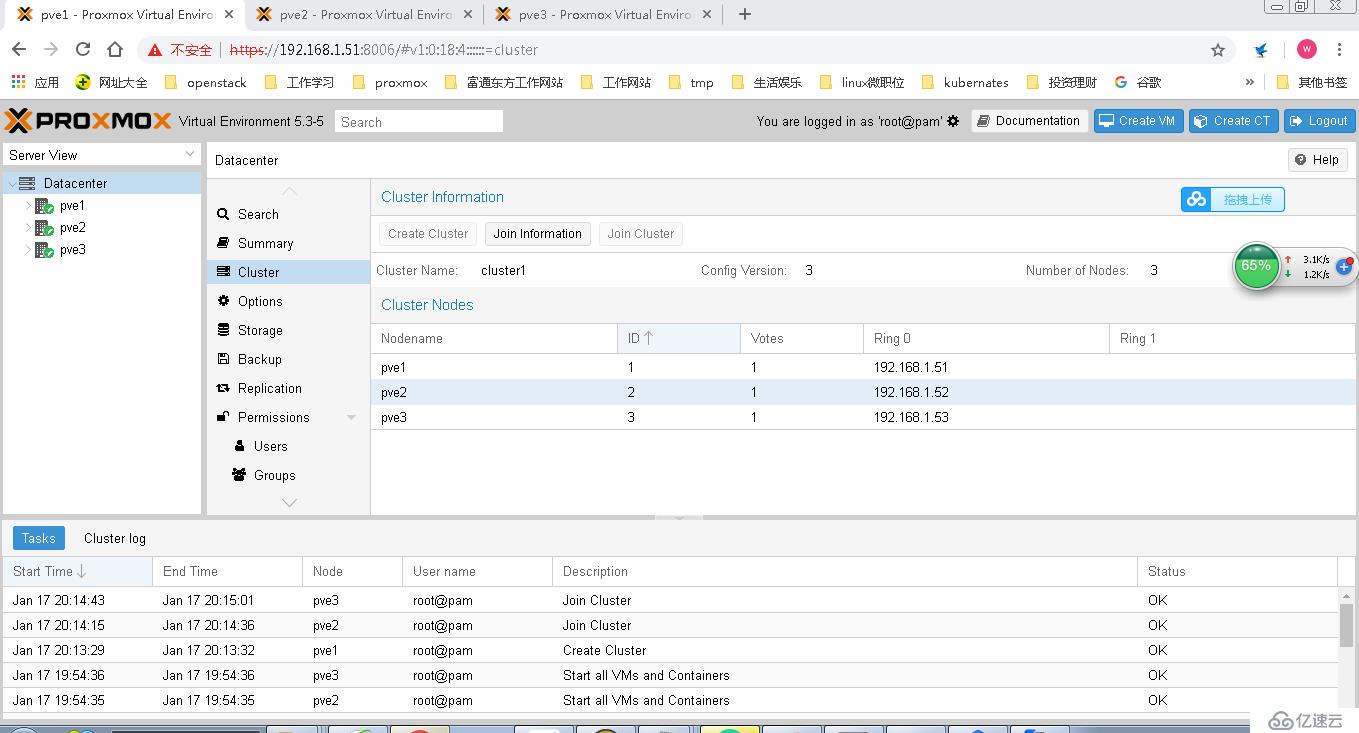Image resolution: width=1359 pixels, height=733 pixels.
Task: Click Create VM button
Action: [x=1138, y=121]
